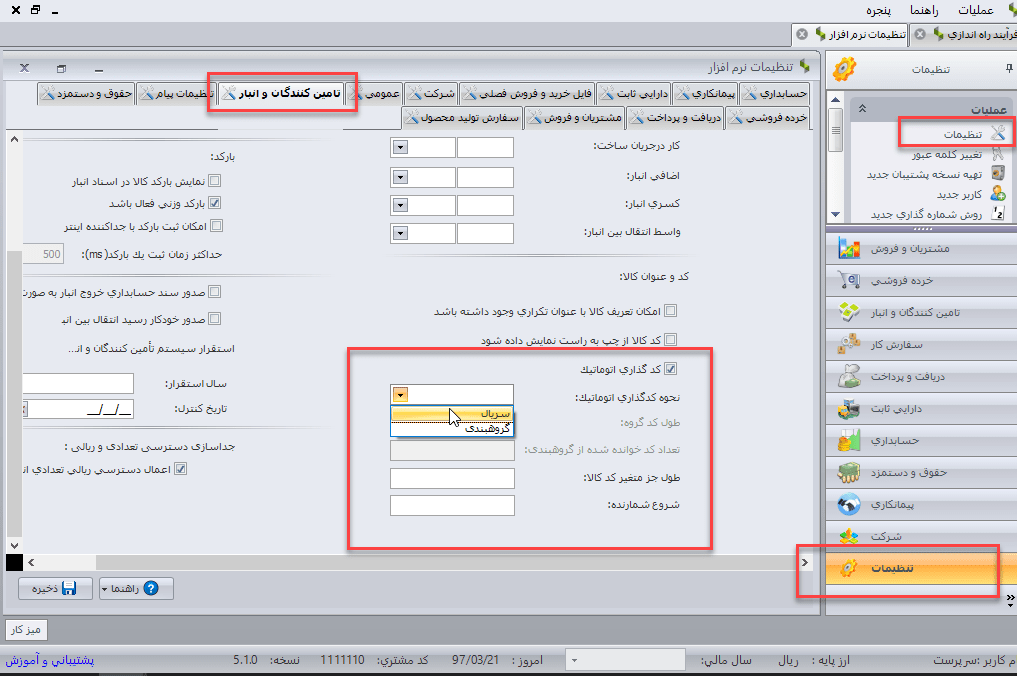This screenshot has height=676, width=1017.
Task: Click the تغییر کلمه عبور icon
Action: [997, 154]
